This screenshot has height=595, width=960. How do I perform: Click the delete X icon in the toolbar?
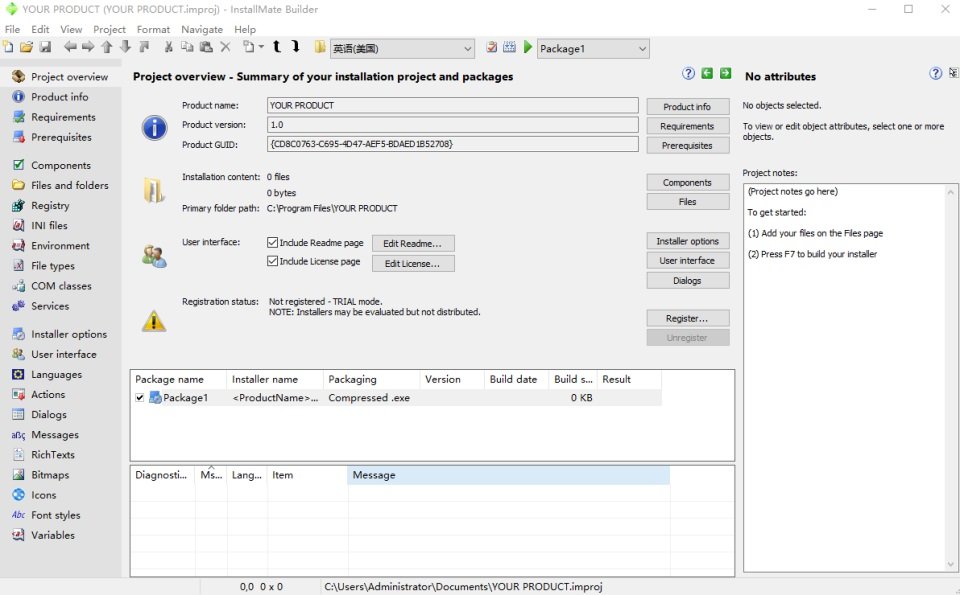[x=225, y=47]
